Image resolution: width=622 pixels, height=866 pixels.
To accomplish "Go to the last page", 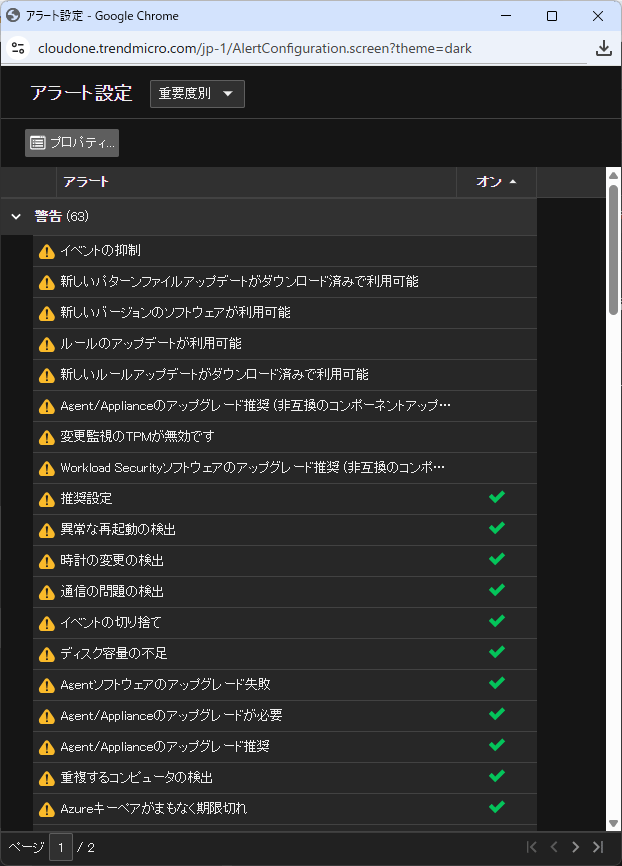I will point(598,847).
